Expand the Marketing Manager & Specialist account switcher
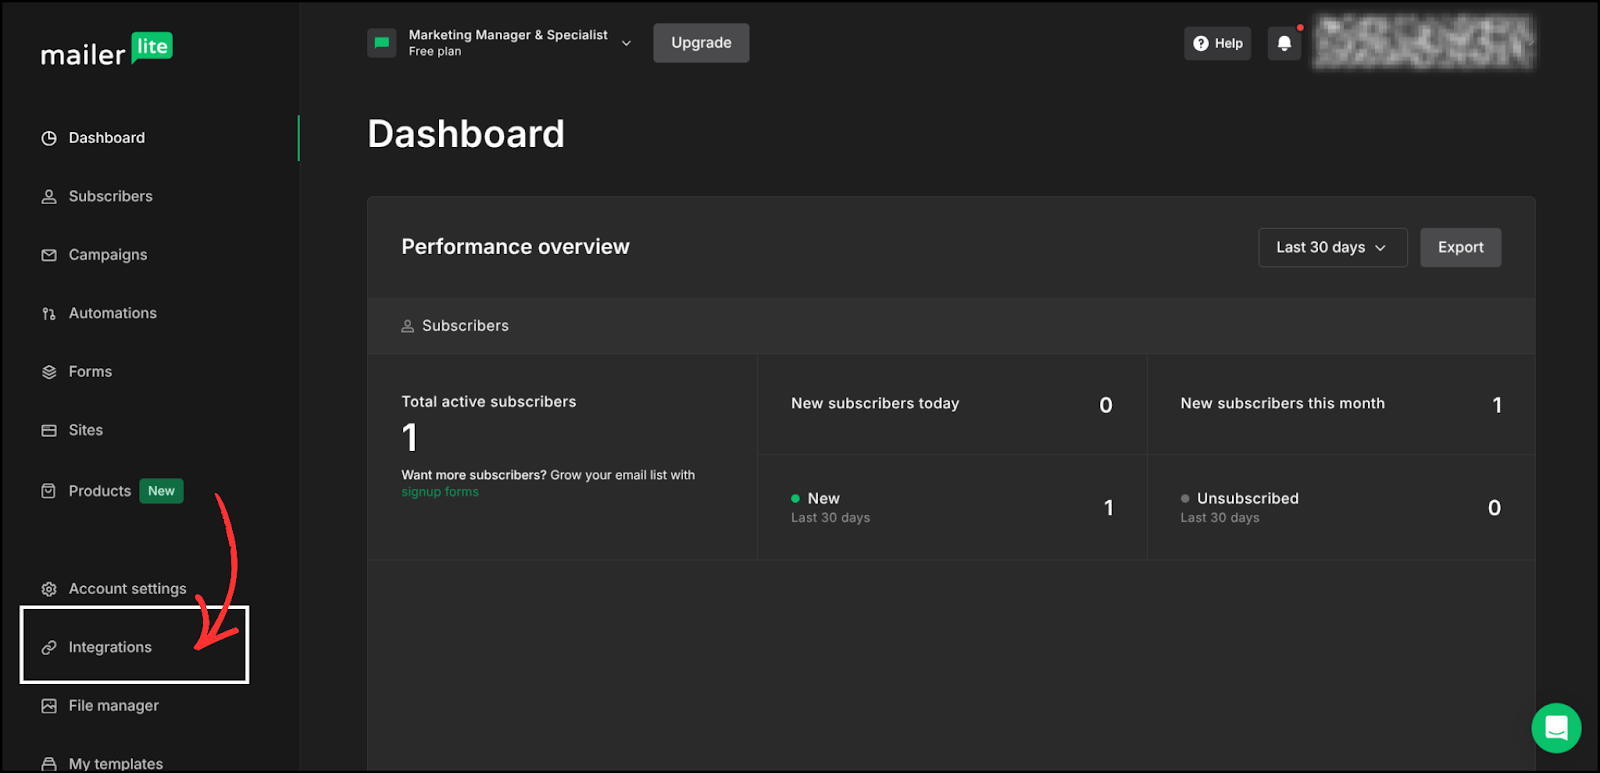 point(500,43)
